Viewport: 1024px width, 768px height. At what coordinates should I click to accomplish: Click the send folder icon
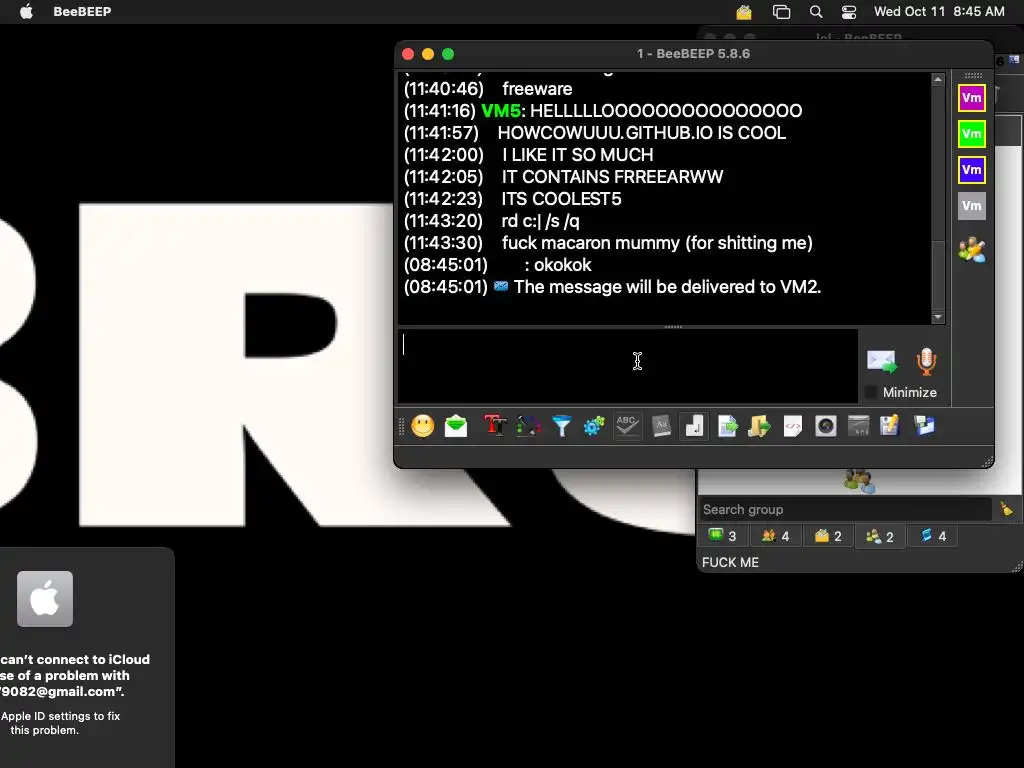(760, 426)
